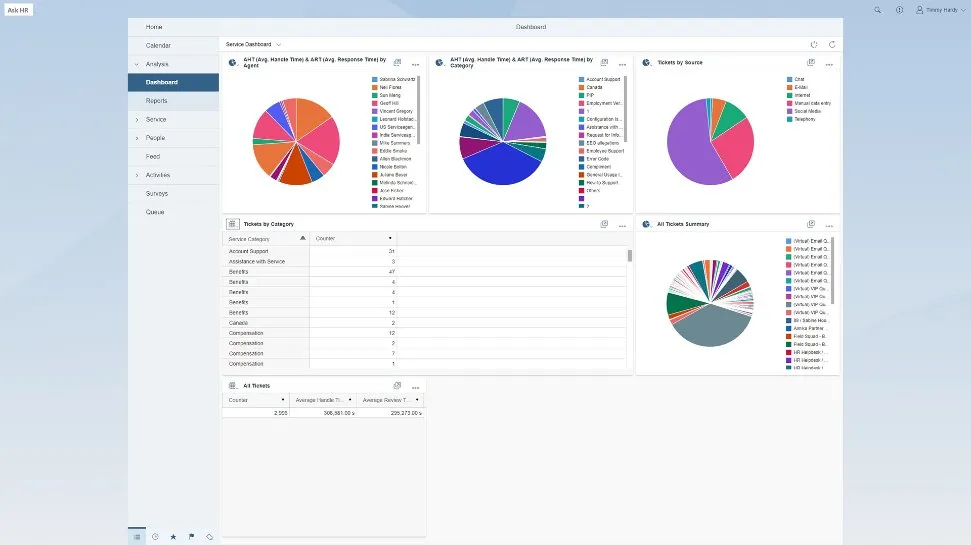This screenshot has height=545, width=971.
Task: Click the refresh icon on dashboard toolbar
Action: tap(832, 44)
